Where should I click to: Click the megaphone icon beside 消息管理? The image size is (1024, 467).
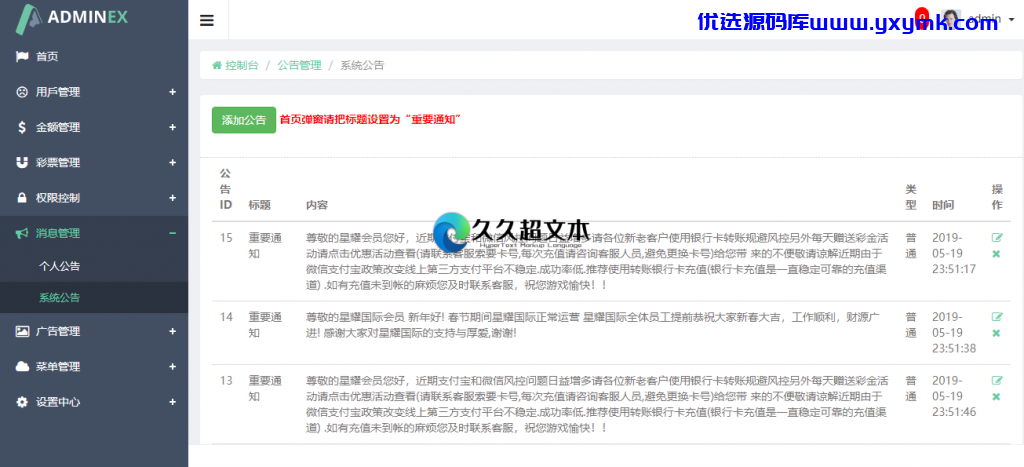click(x=22, y=233)
